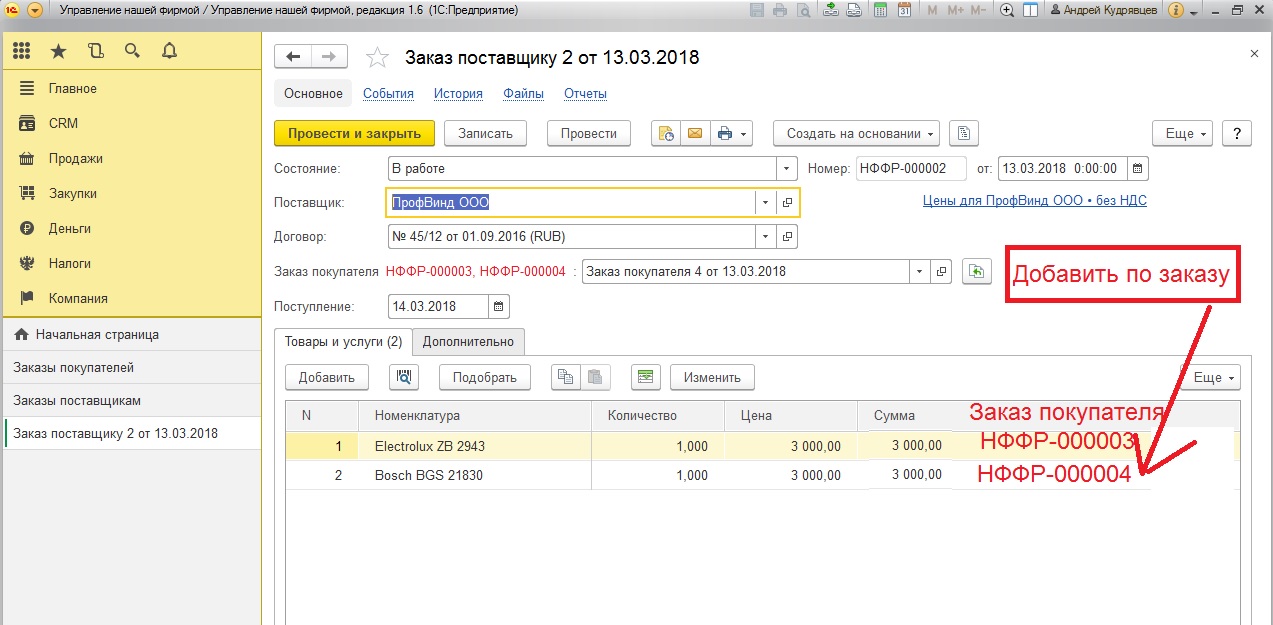1273x625 pixels.
Task: Click the barcode search icon next to Добавить
Action: [x=403, y=377]
